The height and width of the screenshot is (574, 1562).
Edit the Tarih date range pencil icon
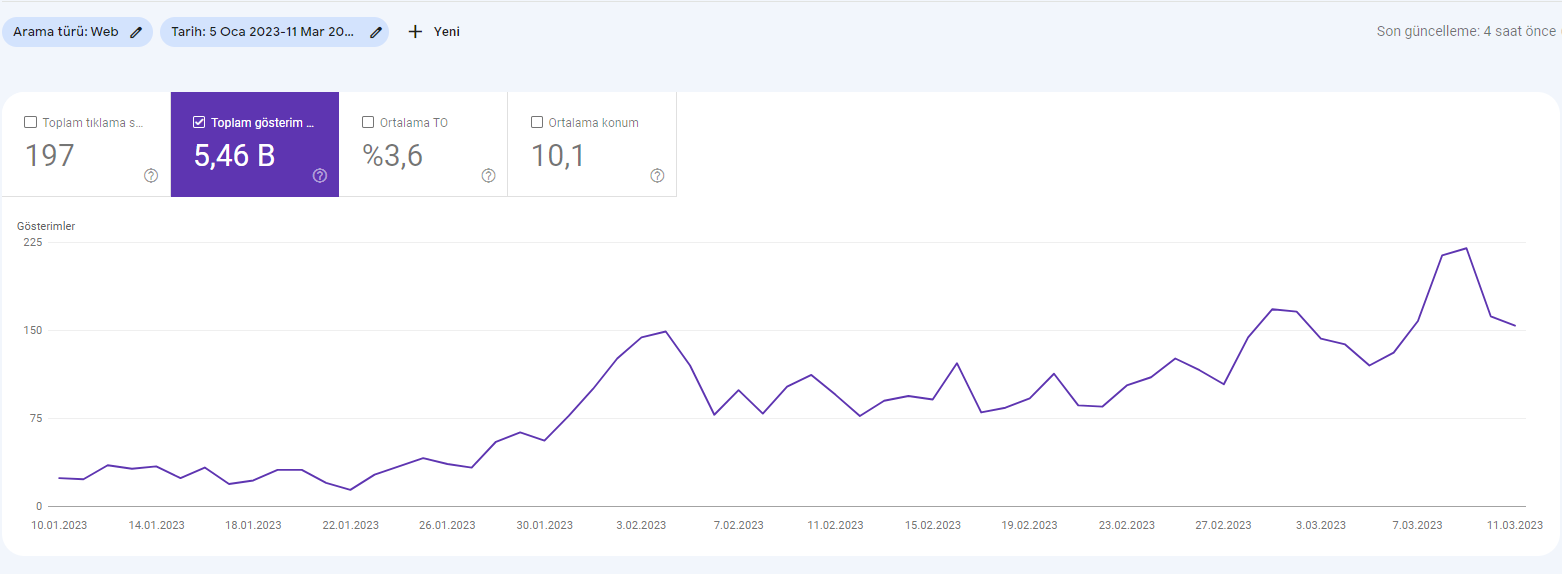tap(376, 32)
